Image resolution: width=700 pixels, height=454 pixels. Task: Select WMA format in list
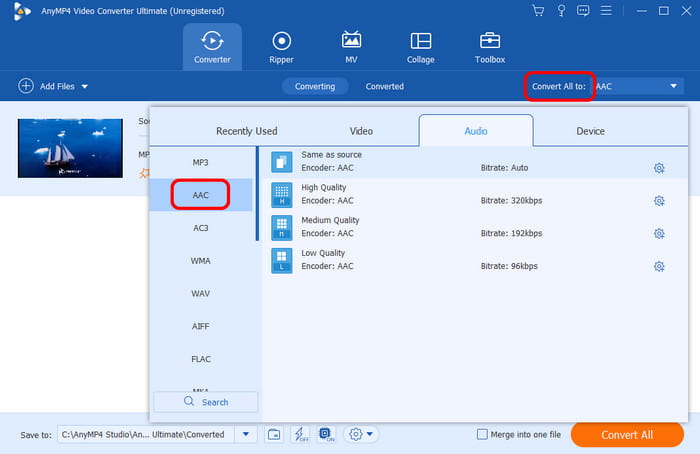pos(200,261)
